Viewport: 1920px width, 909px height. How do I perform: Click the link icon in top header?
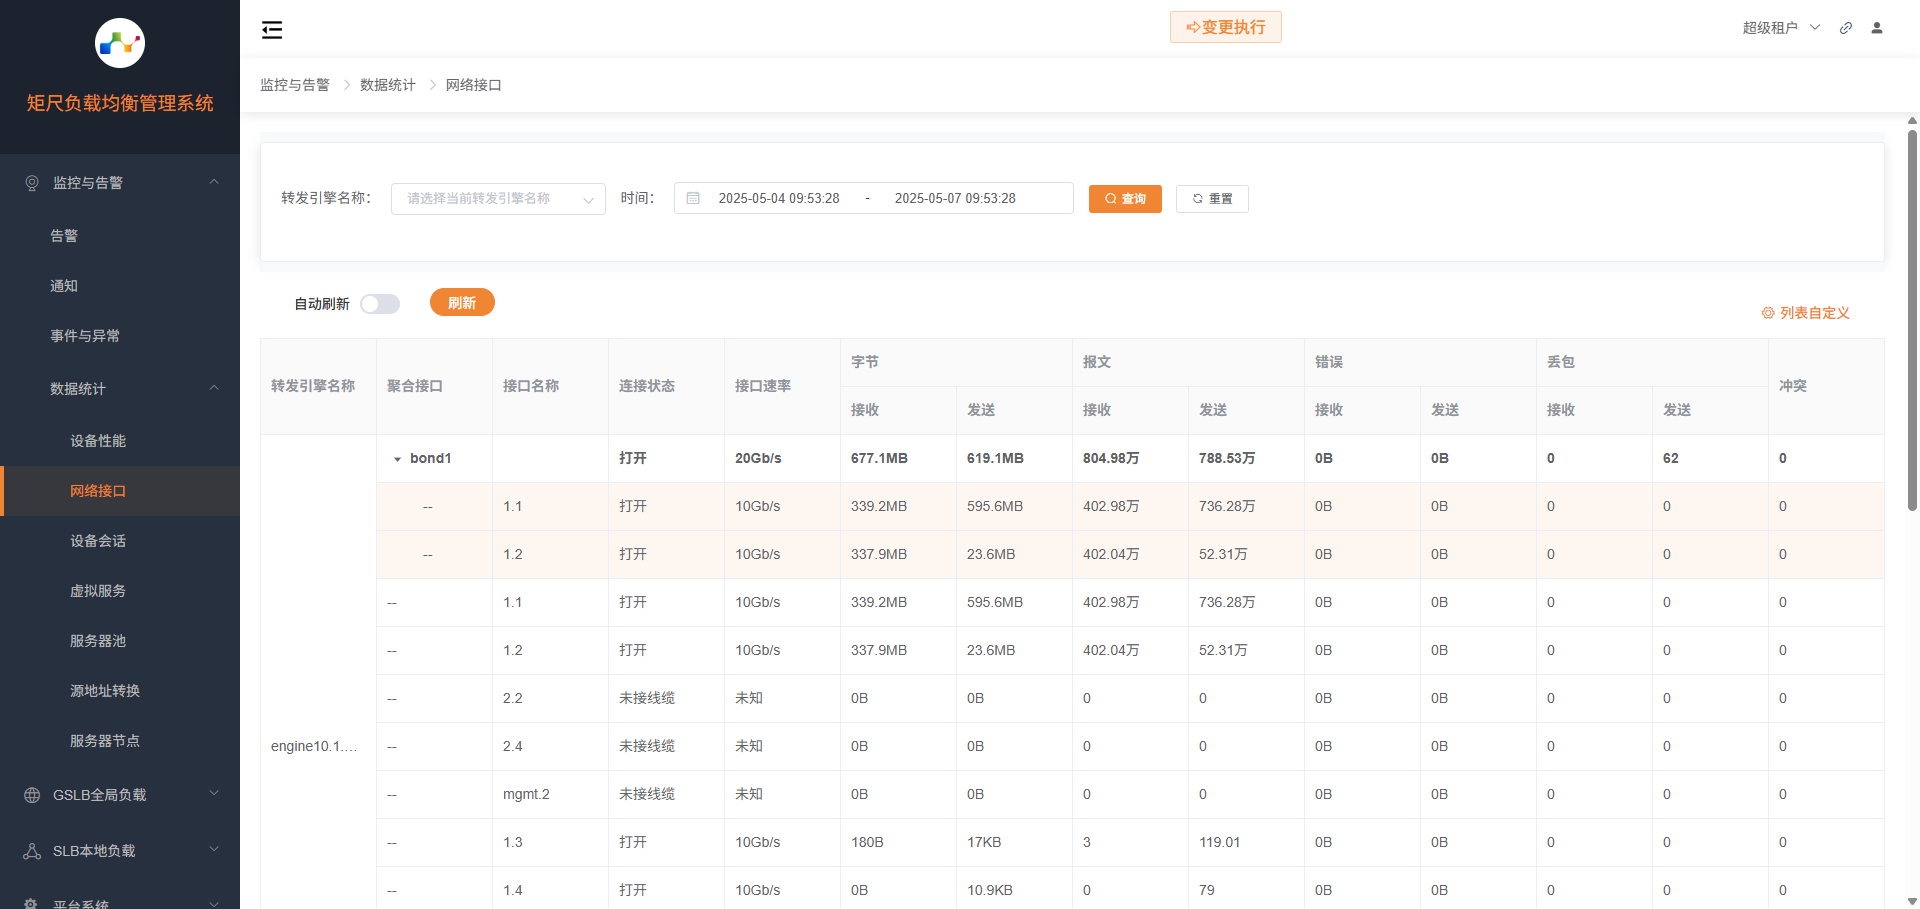(x=1846, y=28)
